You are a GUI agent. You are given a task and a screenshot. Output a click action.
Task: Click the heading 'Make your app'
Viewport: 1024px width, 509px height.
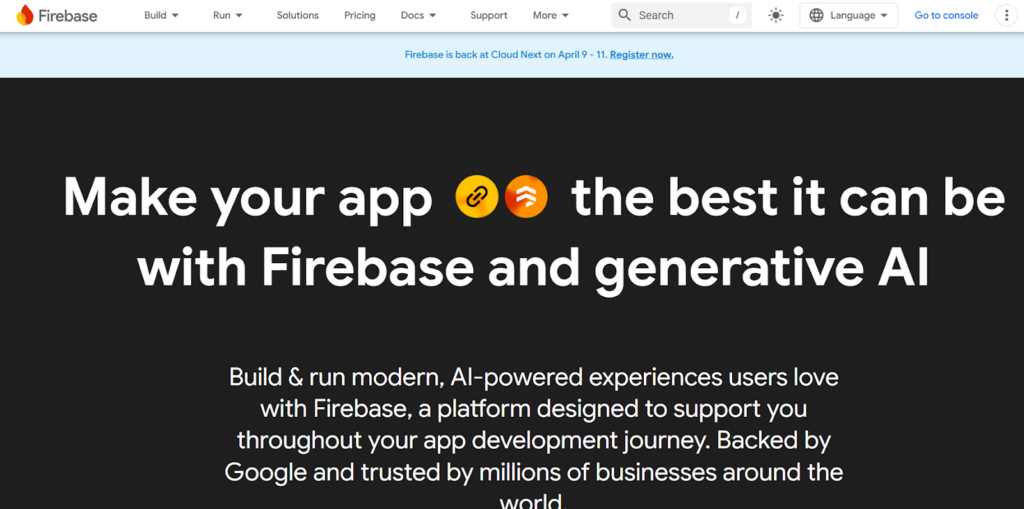pyautogui.click(x=248, y=198)
